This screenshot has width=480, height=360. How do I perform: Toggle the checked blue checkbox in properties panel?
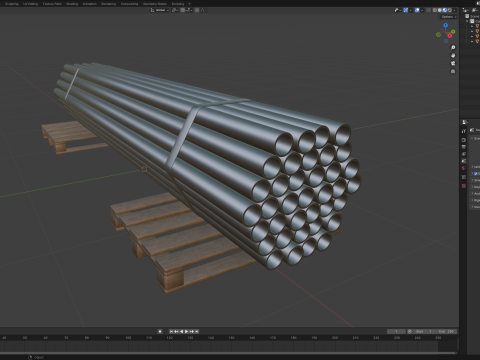tap(476, 174)
